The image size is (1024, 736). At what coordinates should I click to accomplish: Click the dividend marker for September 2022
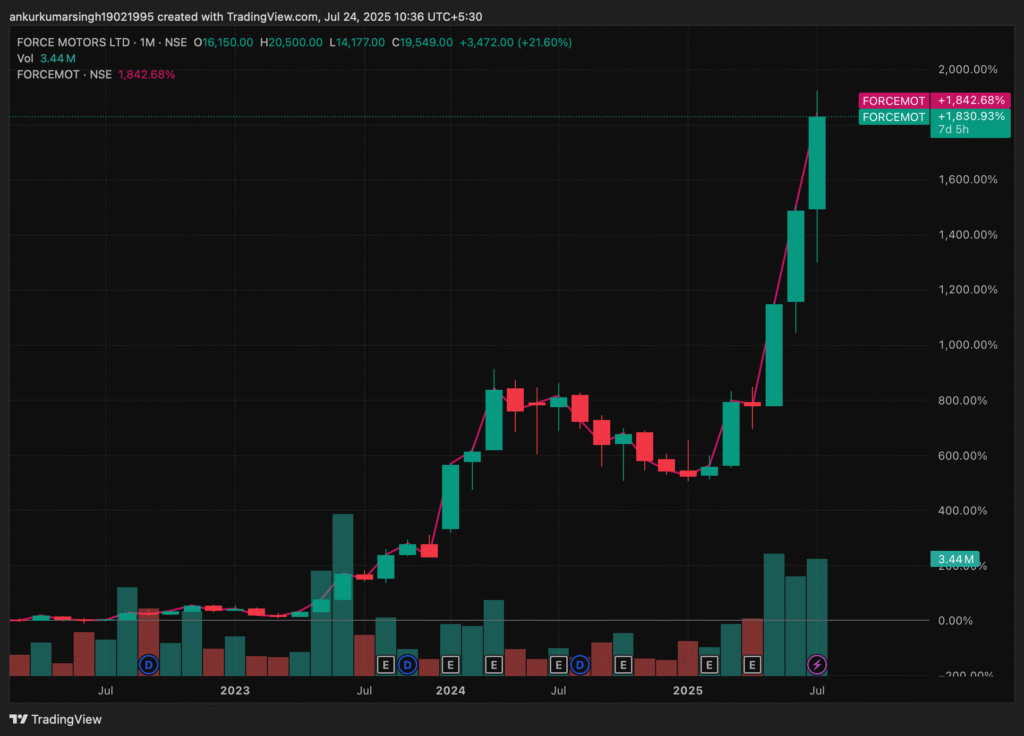(149, 665)
